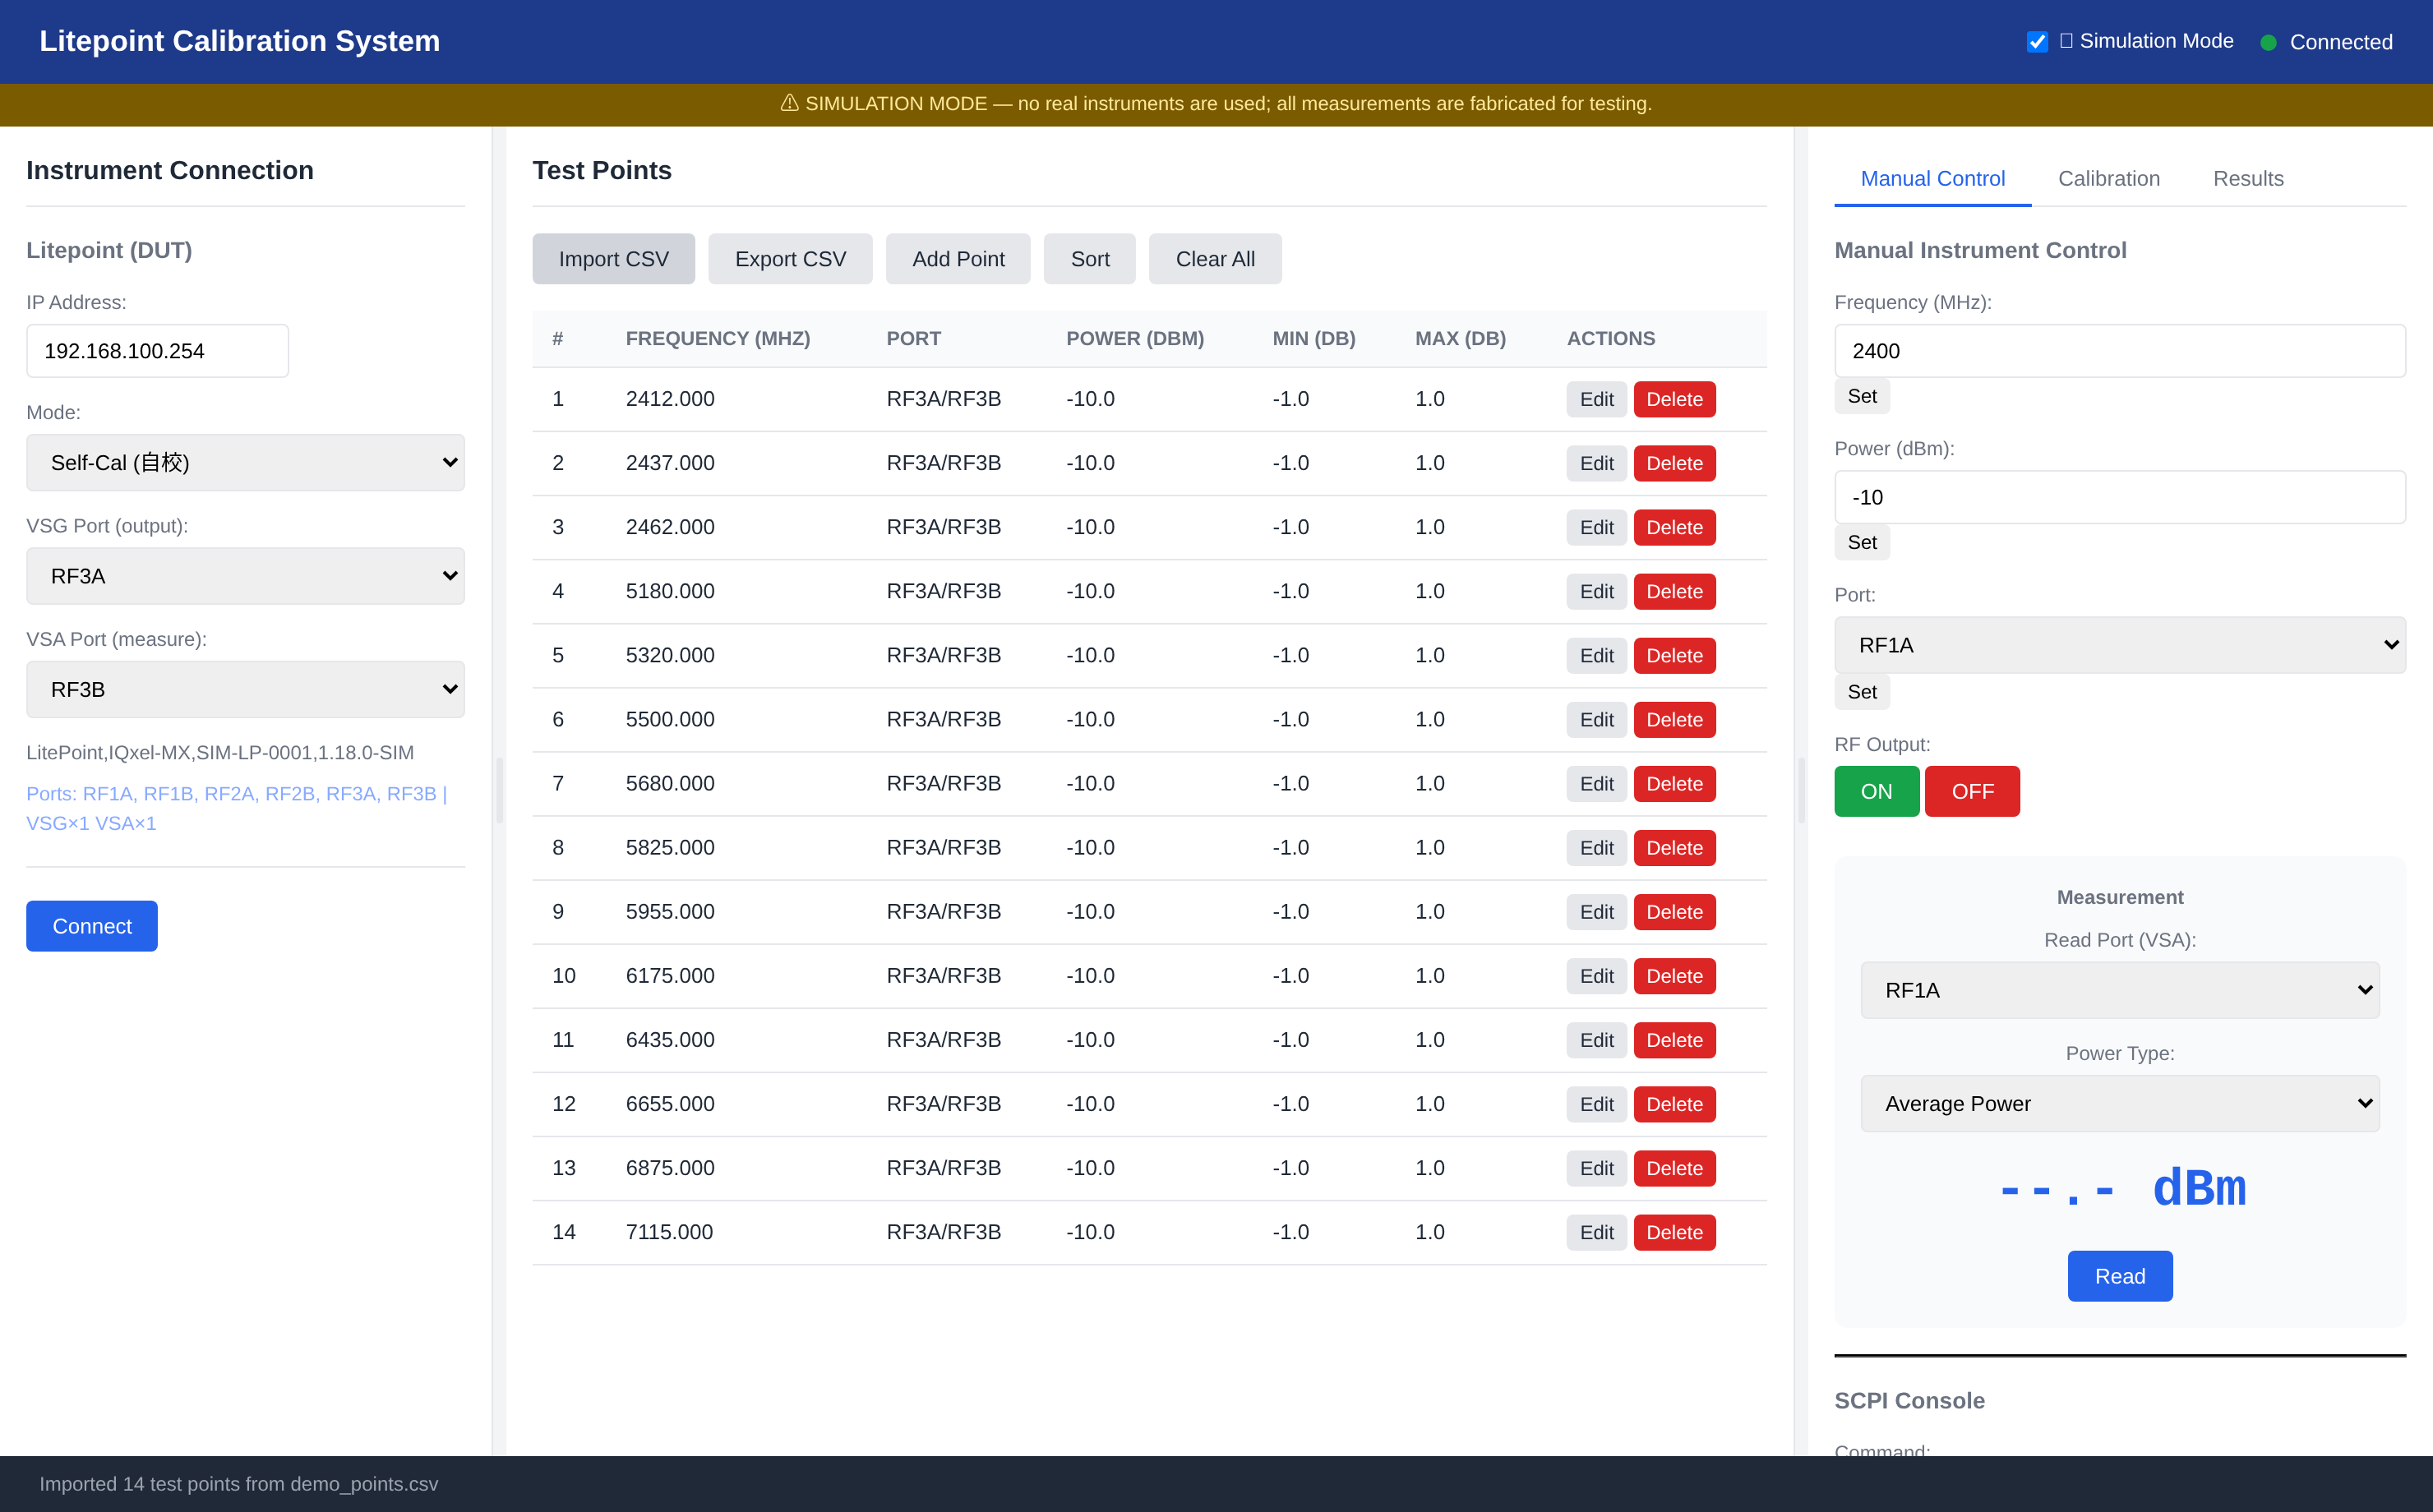Screen dimensions: 2433x1512
Task: Delete the 2412.000 MHz test point
Action: tap(1674, 399)
